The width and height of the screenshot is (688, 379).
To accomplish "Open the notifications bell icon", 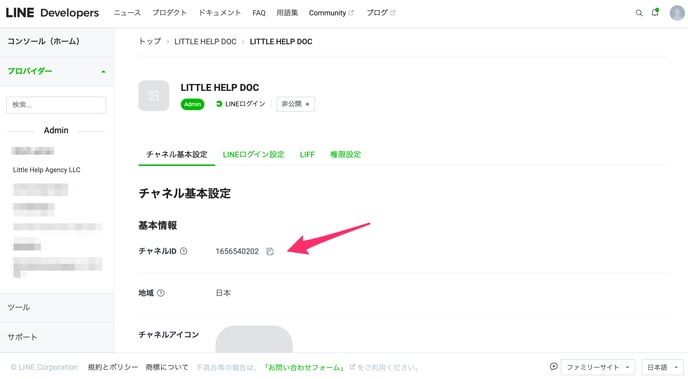I will click(x=655, y=13).
